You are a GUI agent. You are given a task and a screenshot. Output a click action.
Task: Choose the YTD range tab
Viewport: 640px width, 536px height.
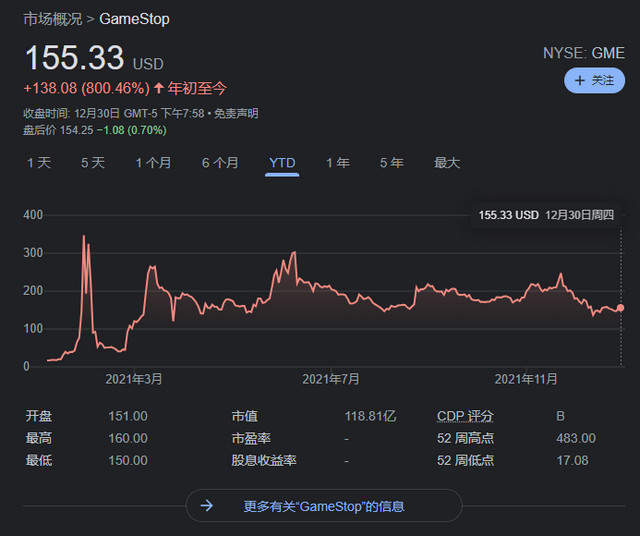(282, 163)
